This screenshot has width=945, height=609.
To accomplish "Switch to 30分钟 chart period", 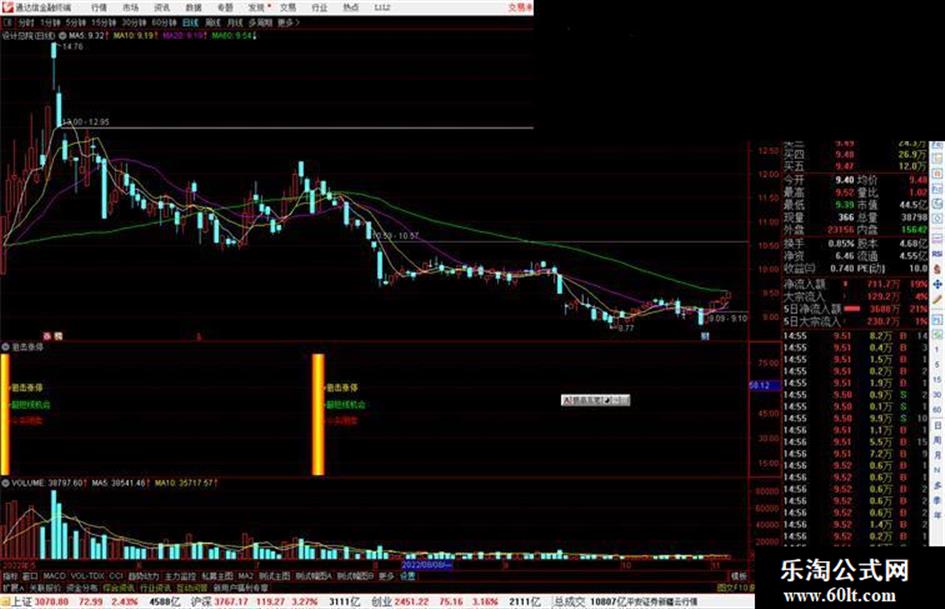I will pos(134,22).
